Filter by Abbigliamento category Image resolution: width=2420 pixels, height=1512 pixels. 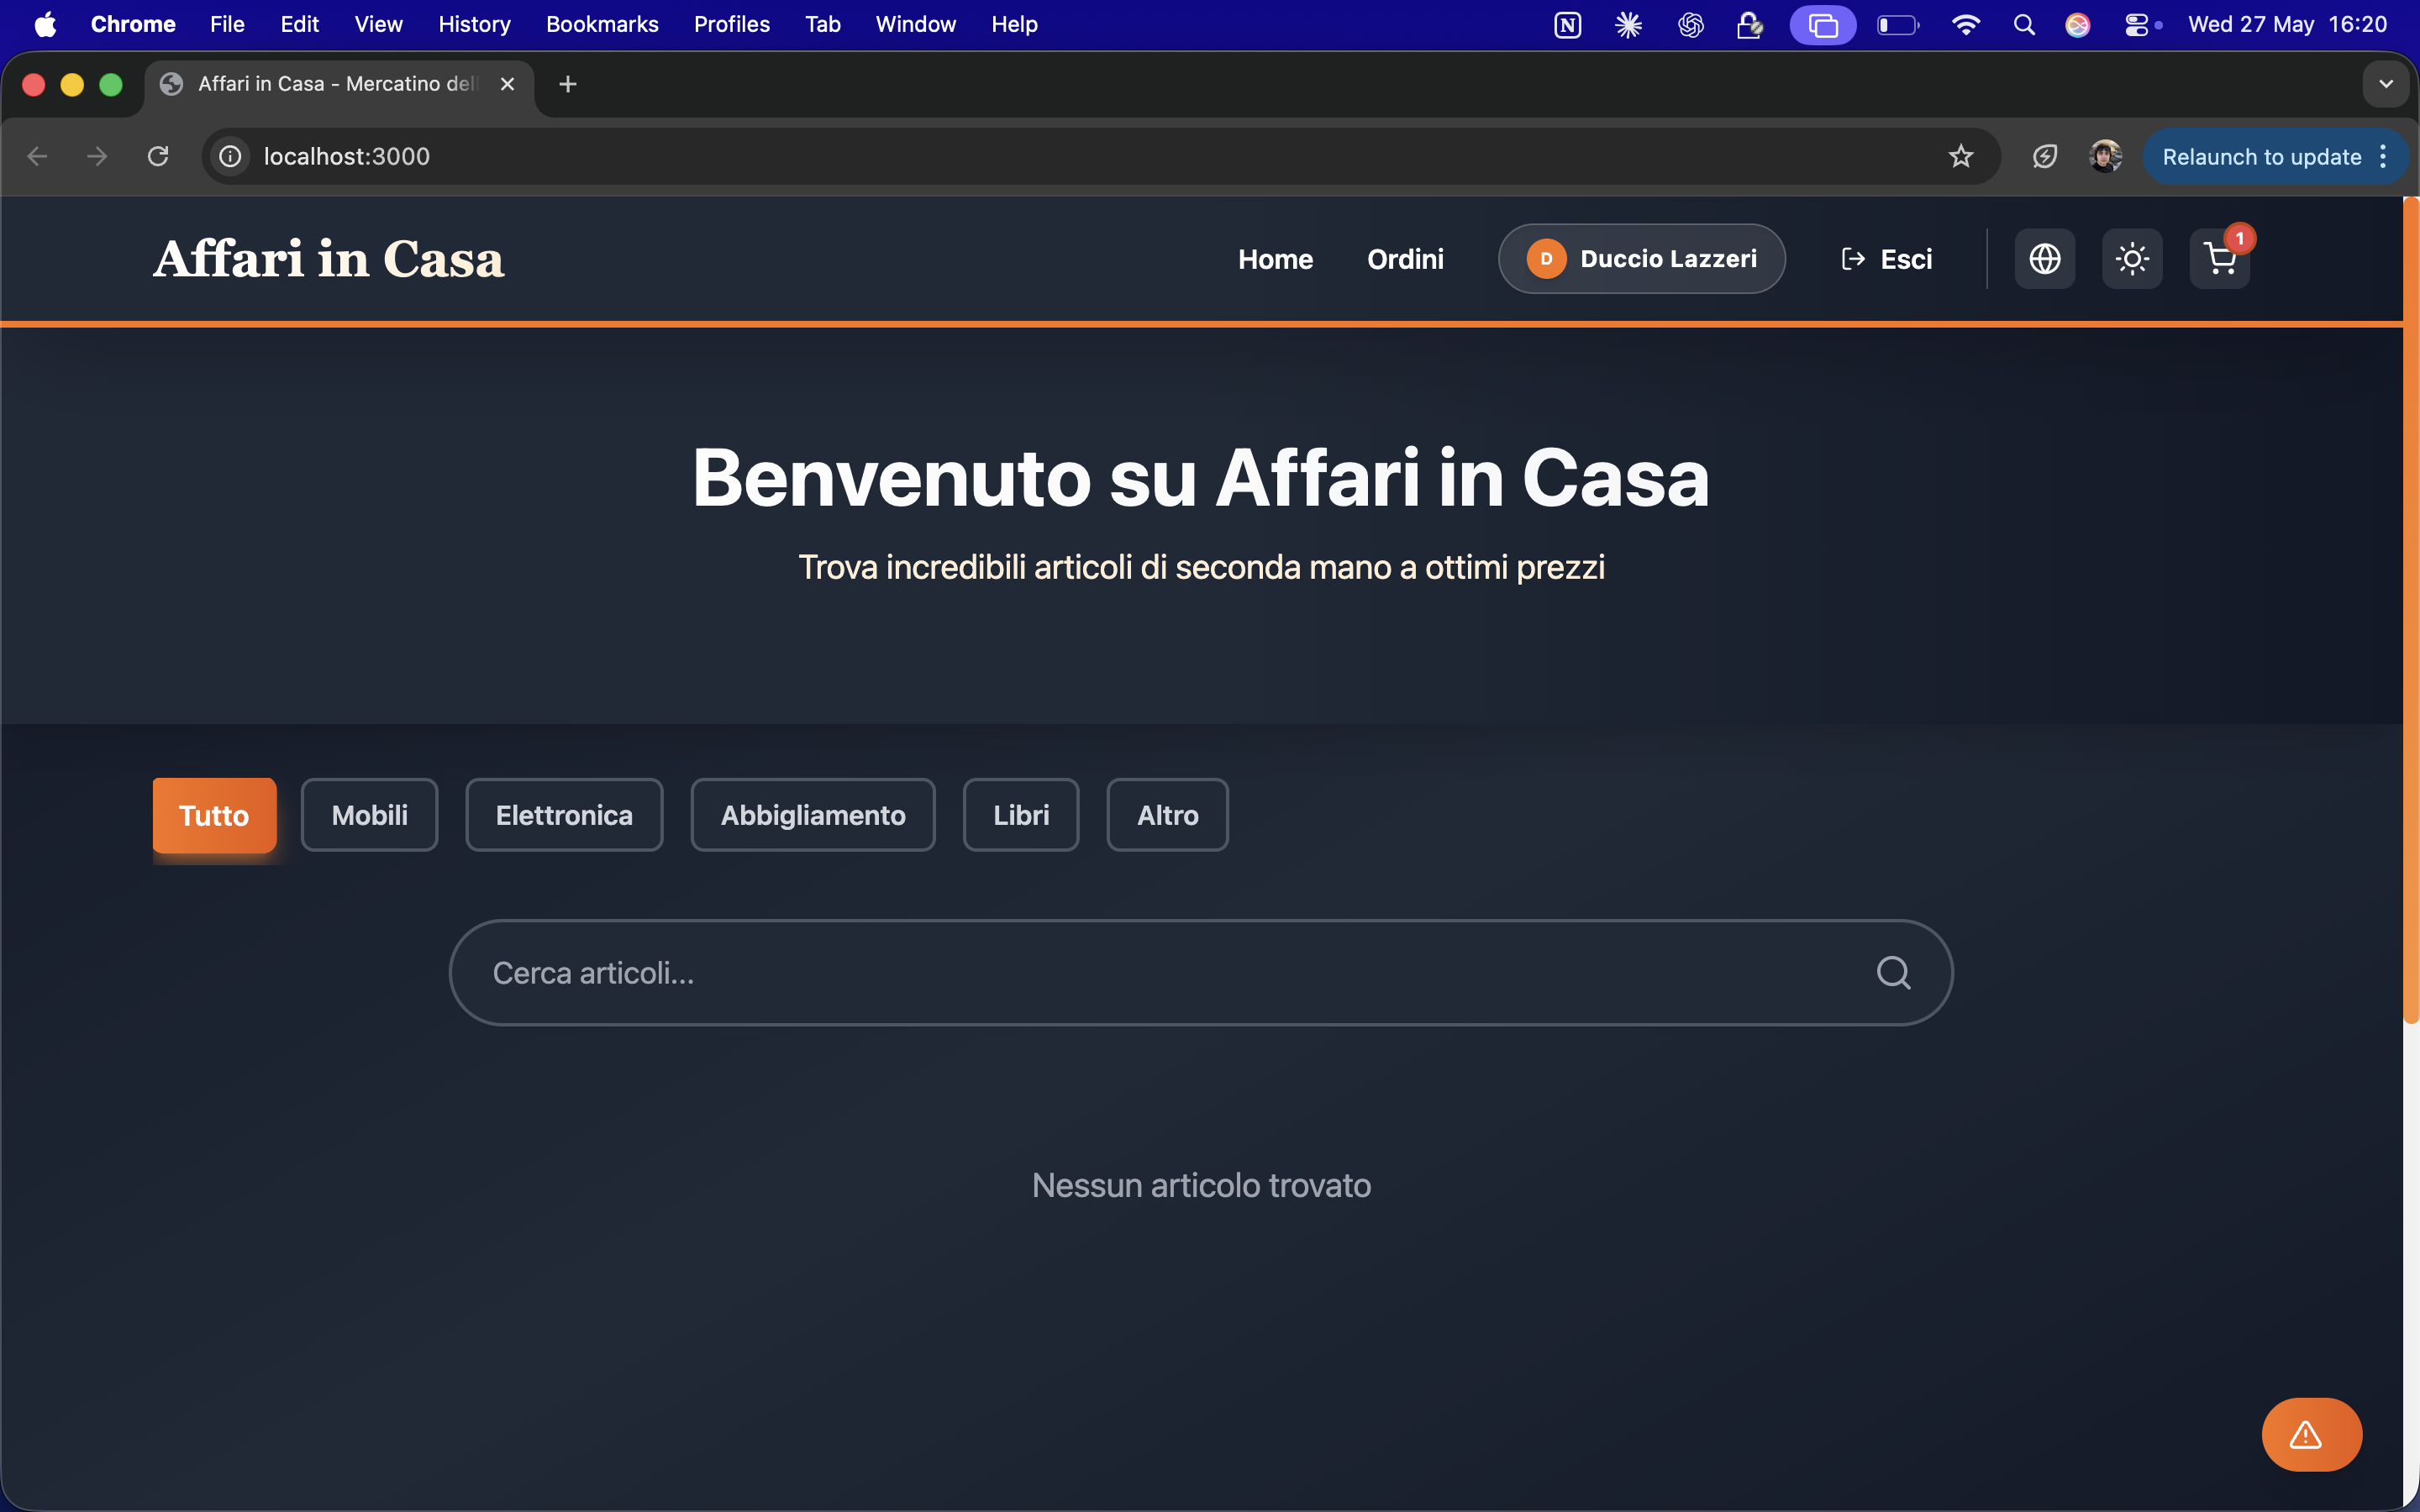click(813, 815)
